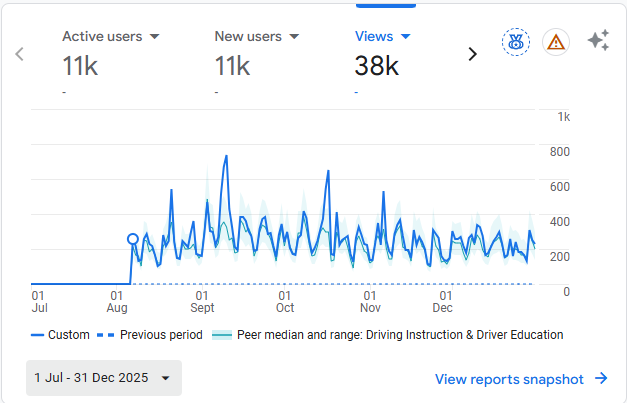
Task: Click the tallest chart peak in early September
Action: (227, 156)
